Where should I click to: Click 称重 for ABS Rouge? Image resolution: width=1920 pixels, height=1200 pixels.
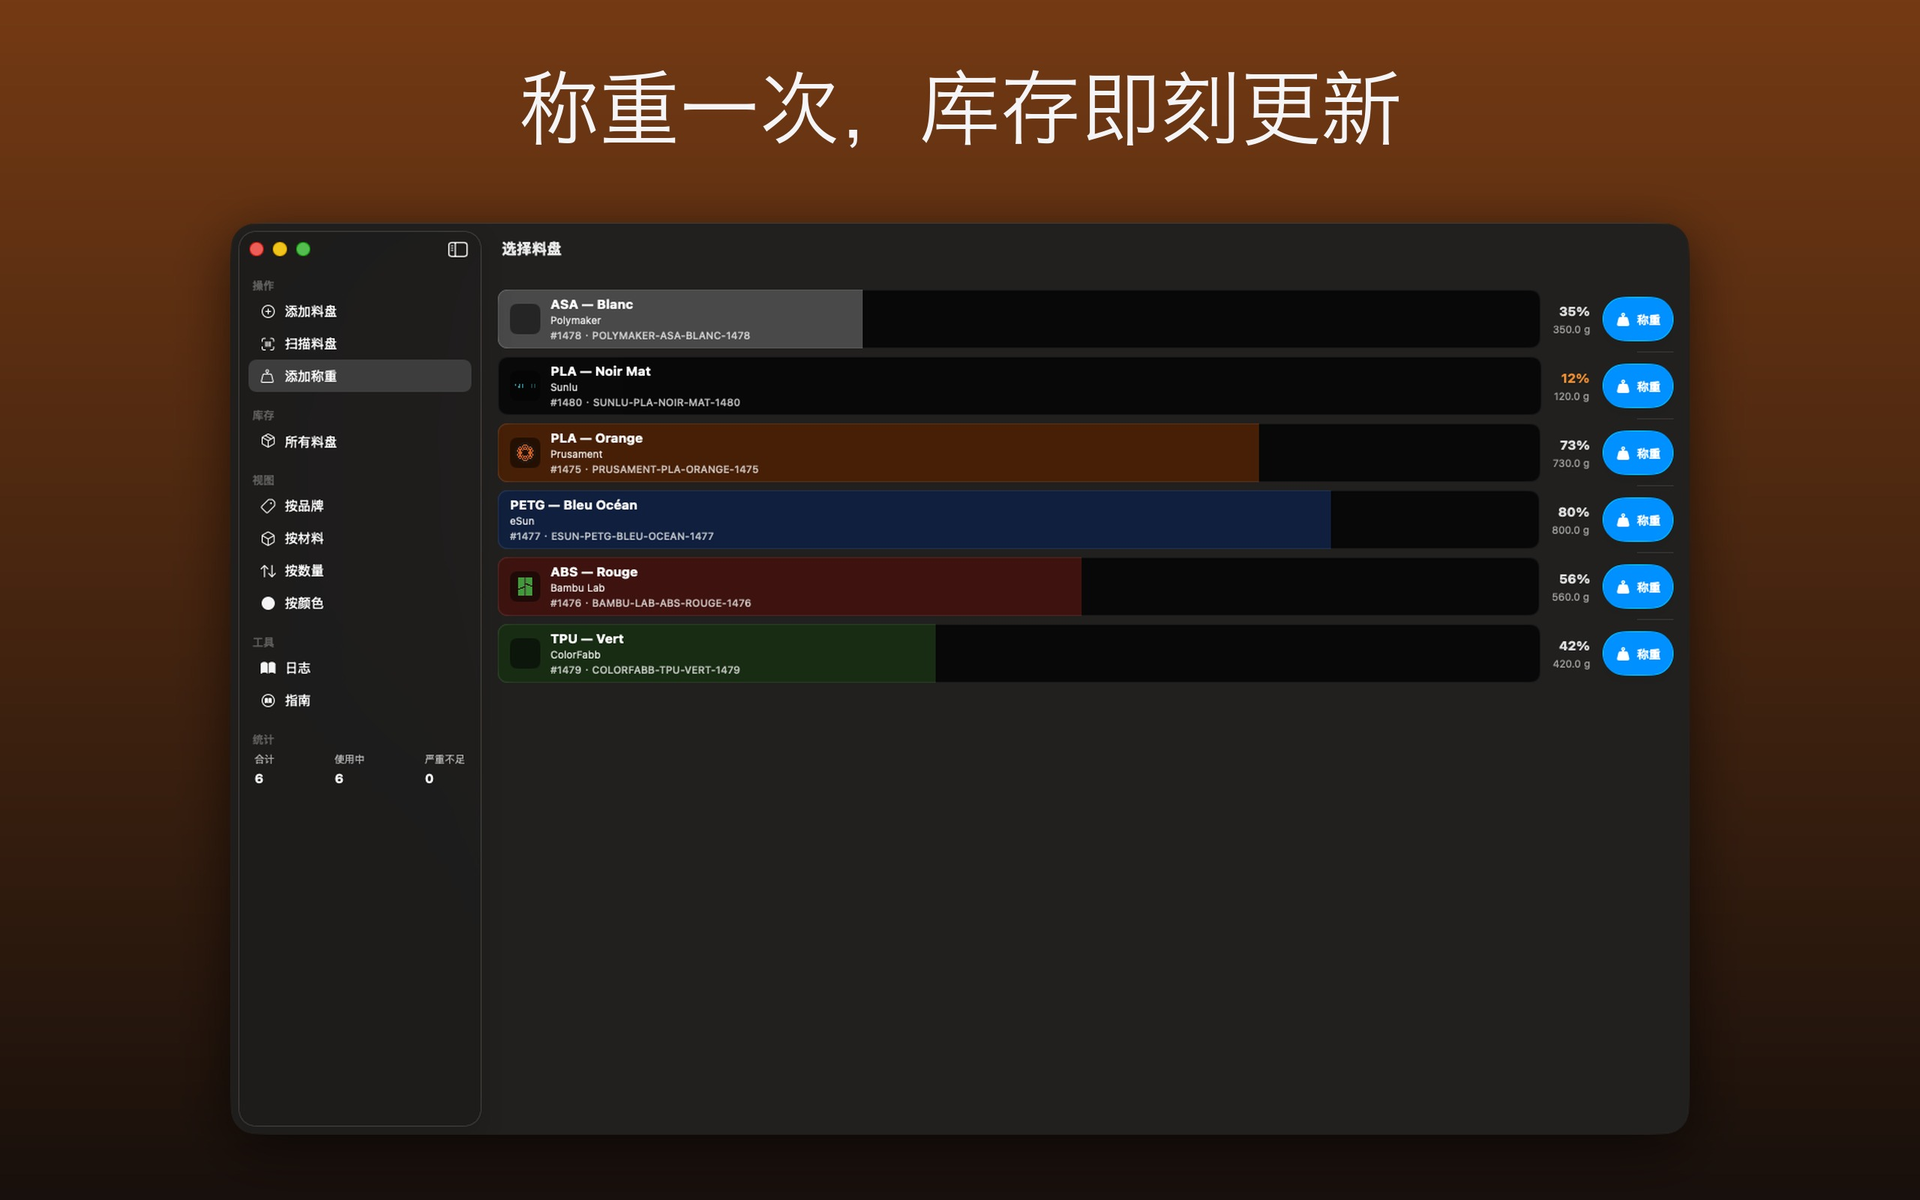pyautogui.click(x=1637, y=587)
